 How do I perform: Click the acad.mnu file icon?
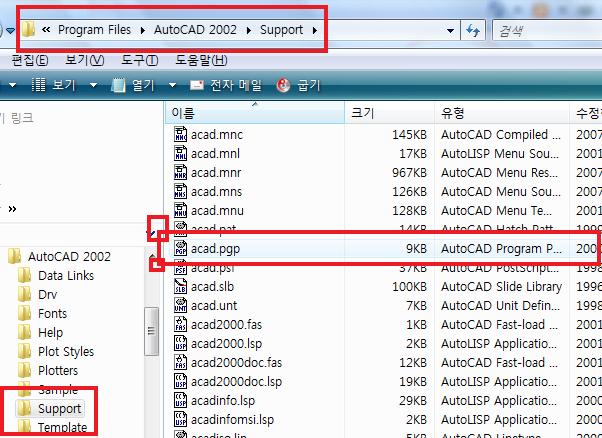pos(180,210)
